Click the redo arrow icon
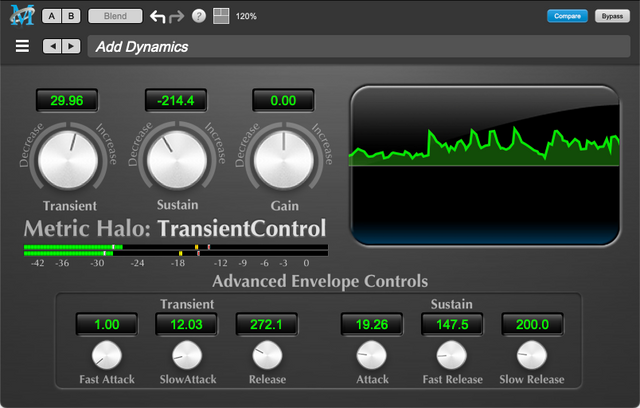Viewport: 640px width, 408px height. coord(176,17)
